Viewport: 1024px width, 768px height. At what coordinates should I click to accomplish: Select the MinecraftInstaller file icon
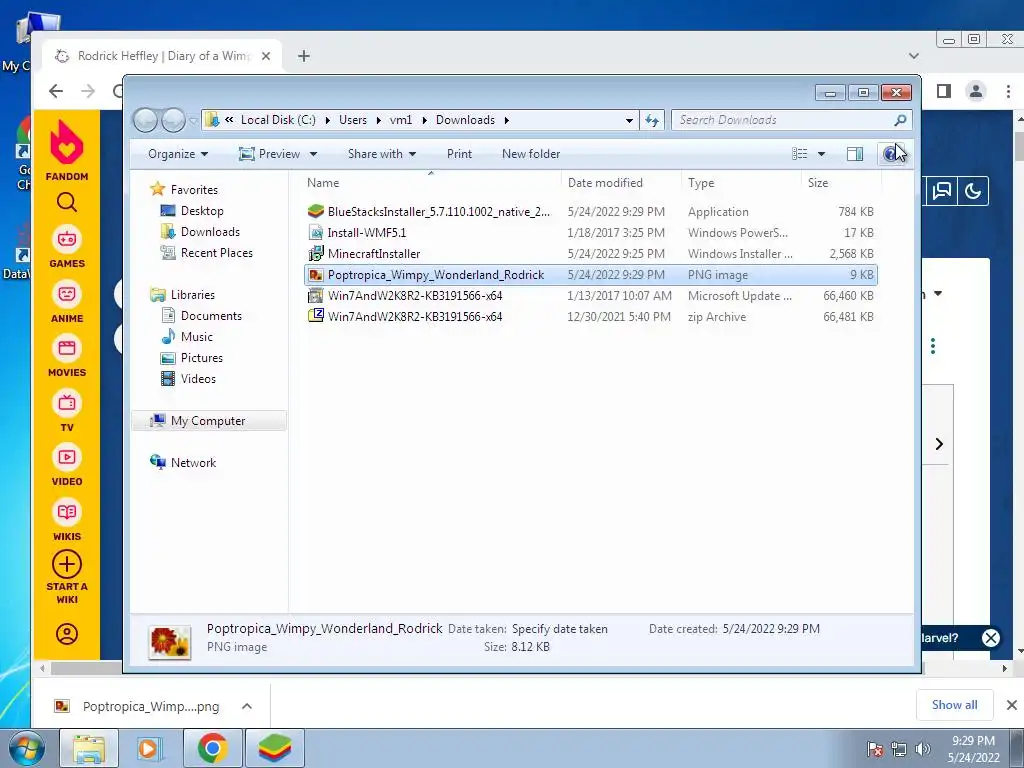(316, 253)
